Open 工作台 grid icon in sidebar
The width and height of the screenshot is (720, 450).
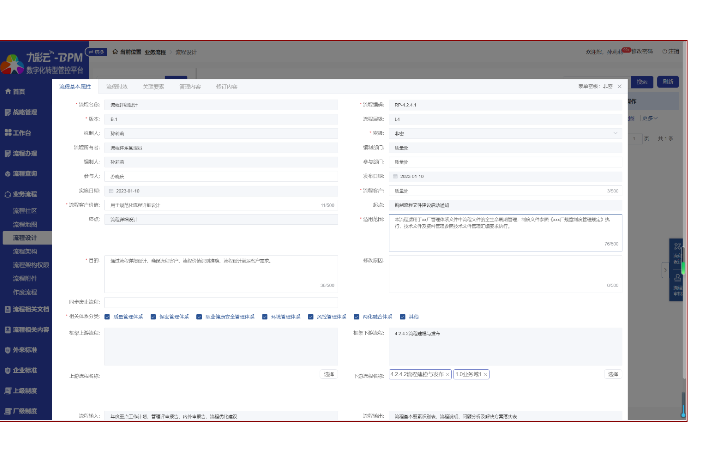[8, 133]
